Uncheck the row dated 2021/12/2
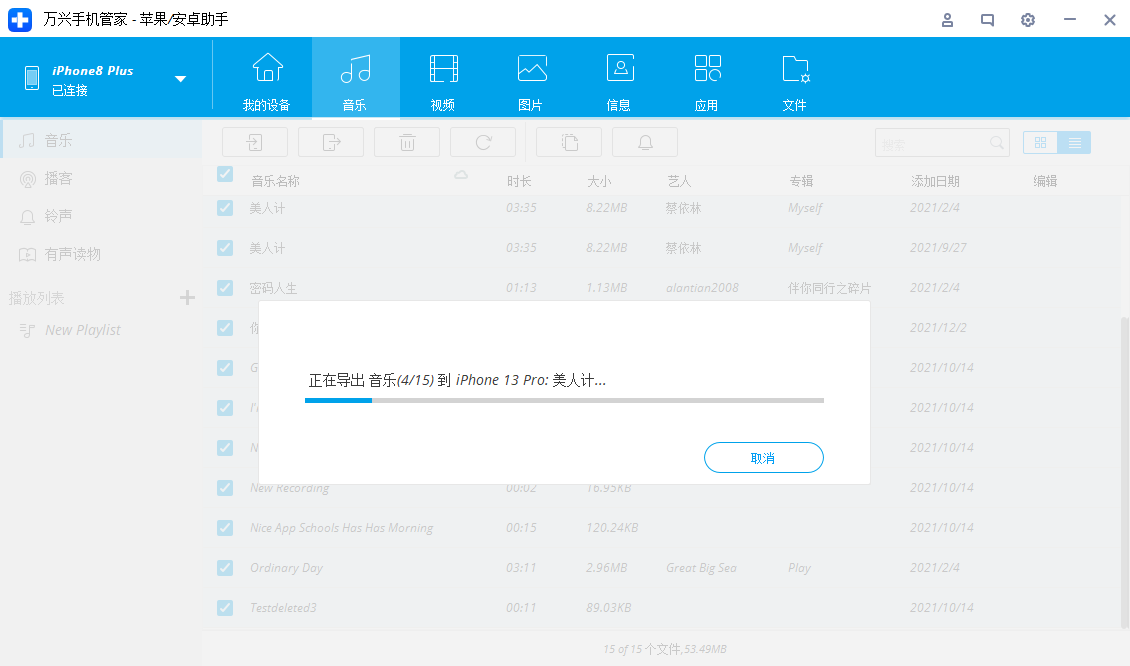This screenshot has width=1130, height=666. (225, 328)
